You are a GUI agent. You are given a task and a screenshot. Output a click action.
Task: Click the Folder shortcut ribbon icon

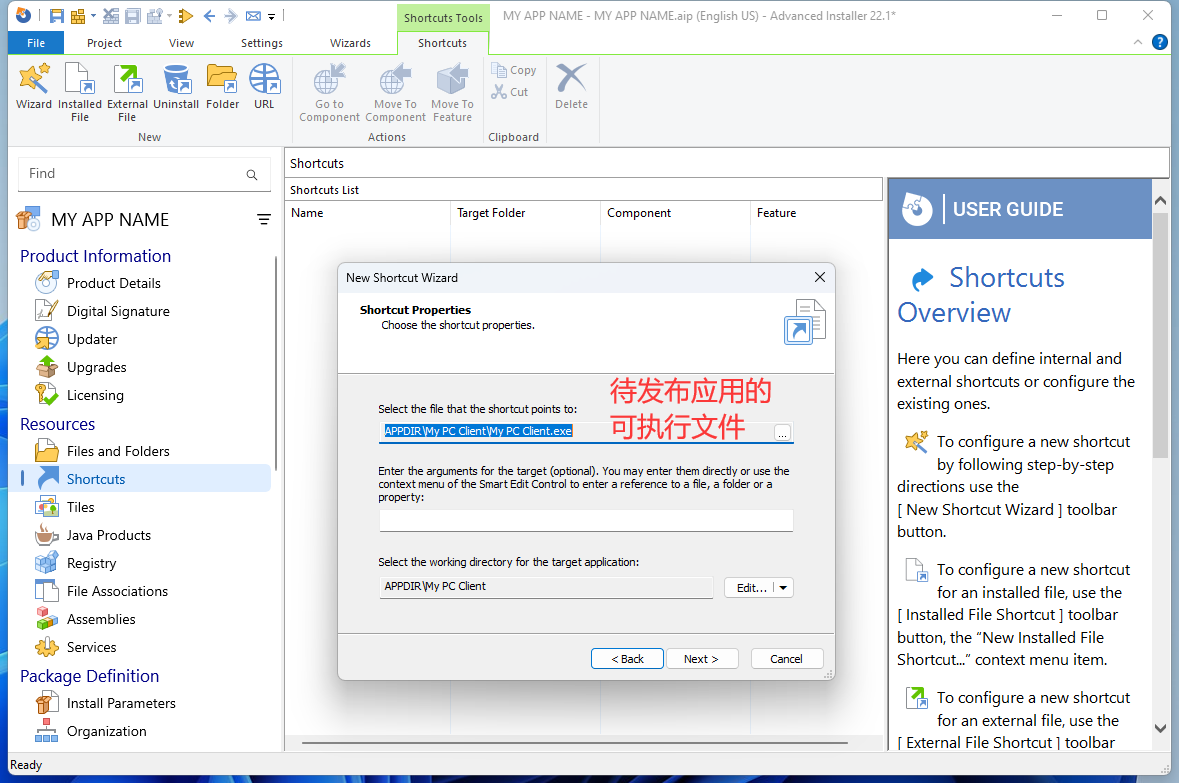point(223,87)
